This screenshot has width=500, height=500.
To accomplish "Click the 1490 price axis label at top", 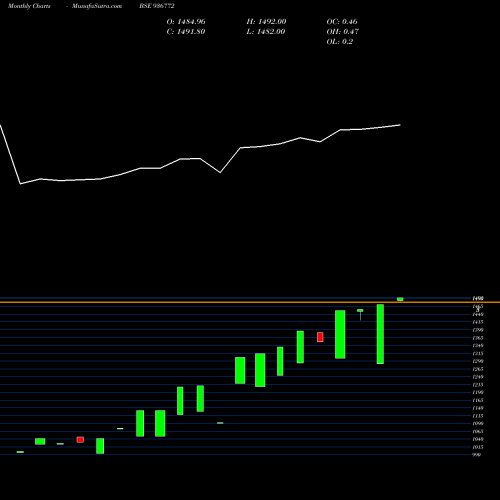I will click(x=478, y=298).
